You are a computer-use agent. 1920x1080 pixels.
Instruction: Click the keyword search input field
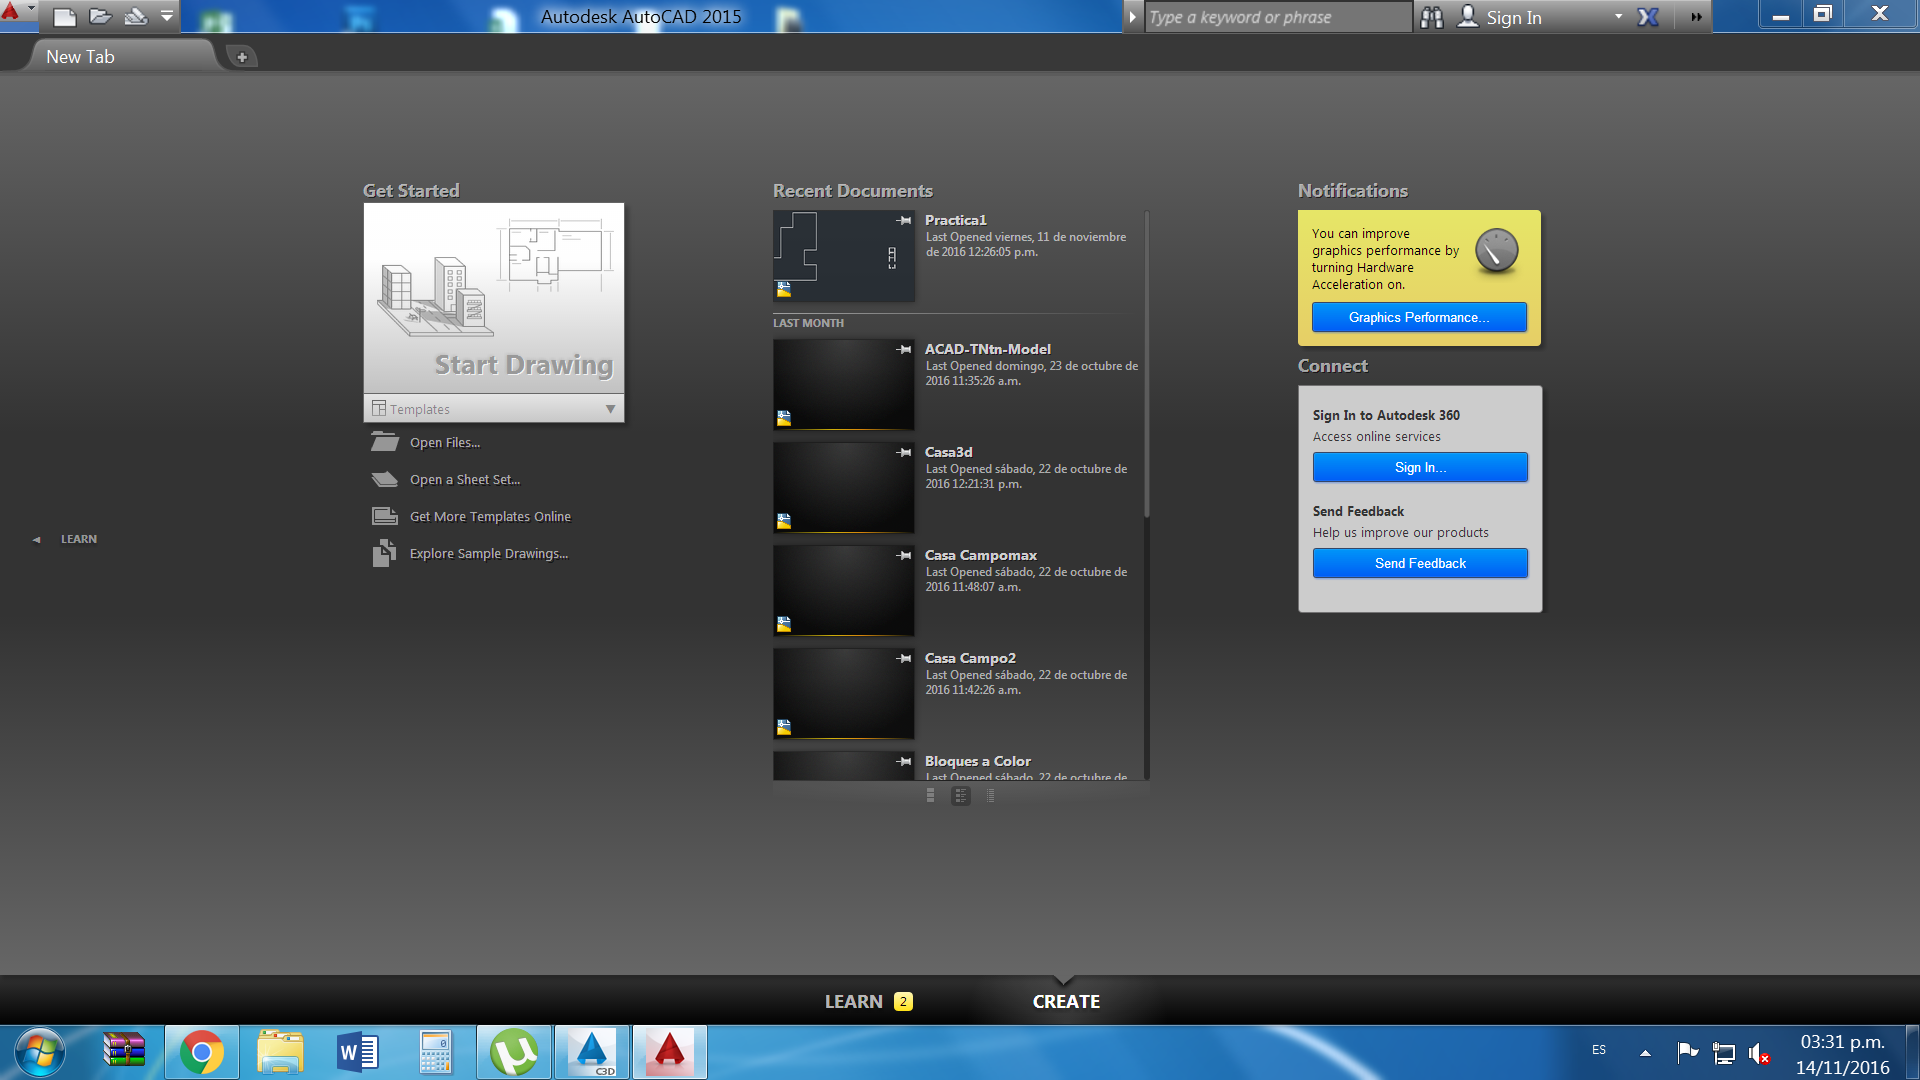(1274, 17)
